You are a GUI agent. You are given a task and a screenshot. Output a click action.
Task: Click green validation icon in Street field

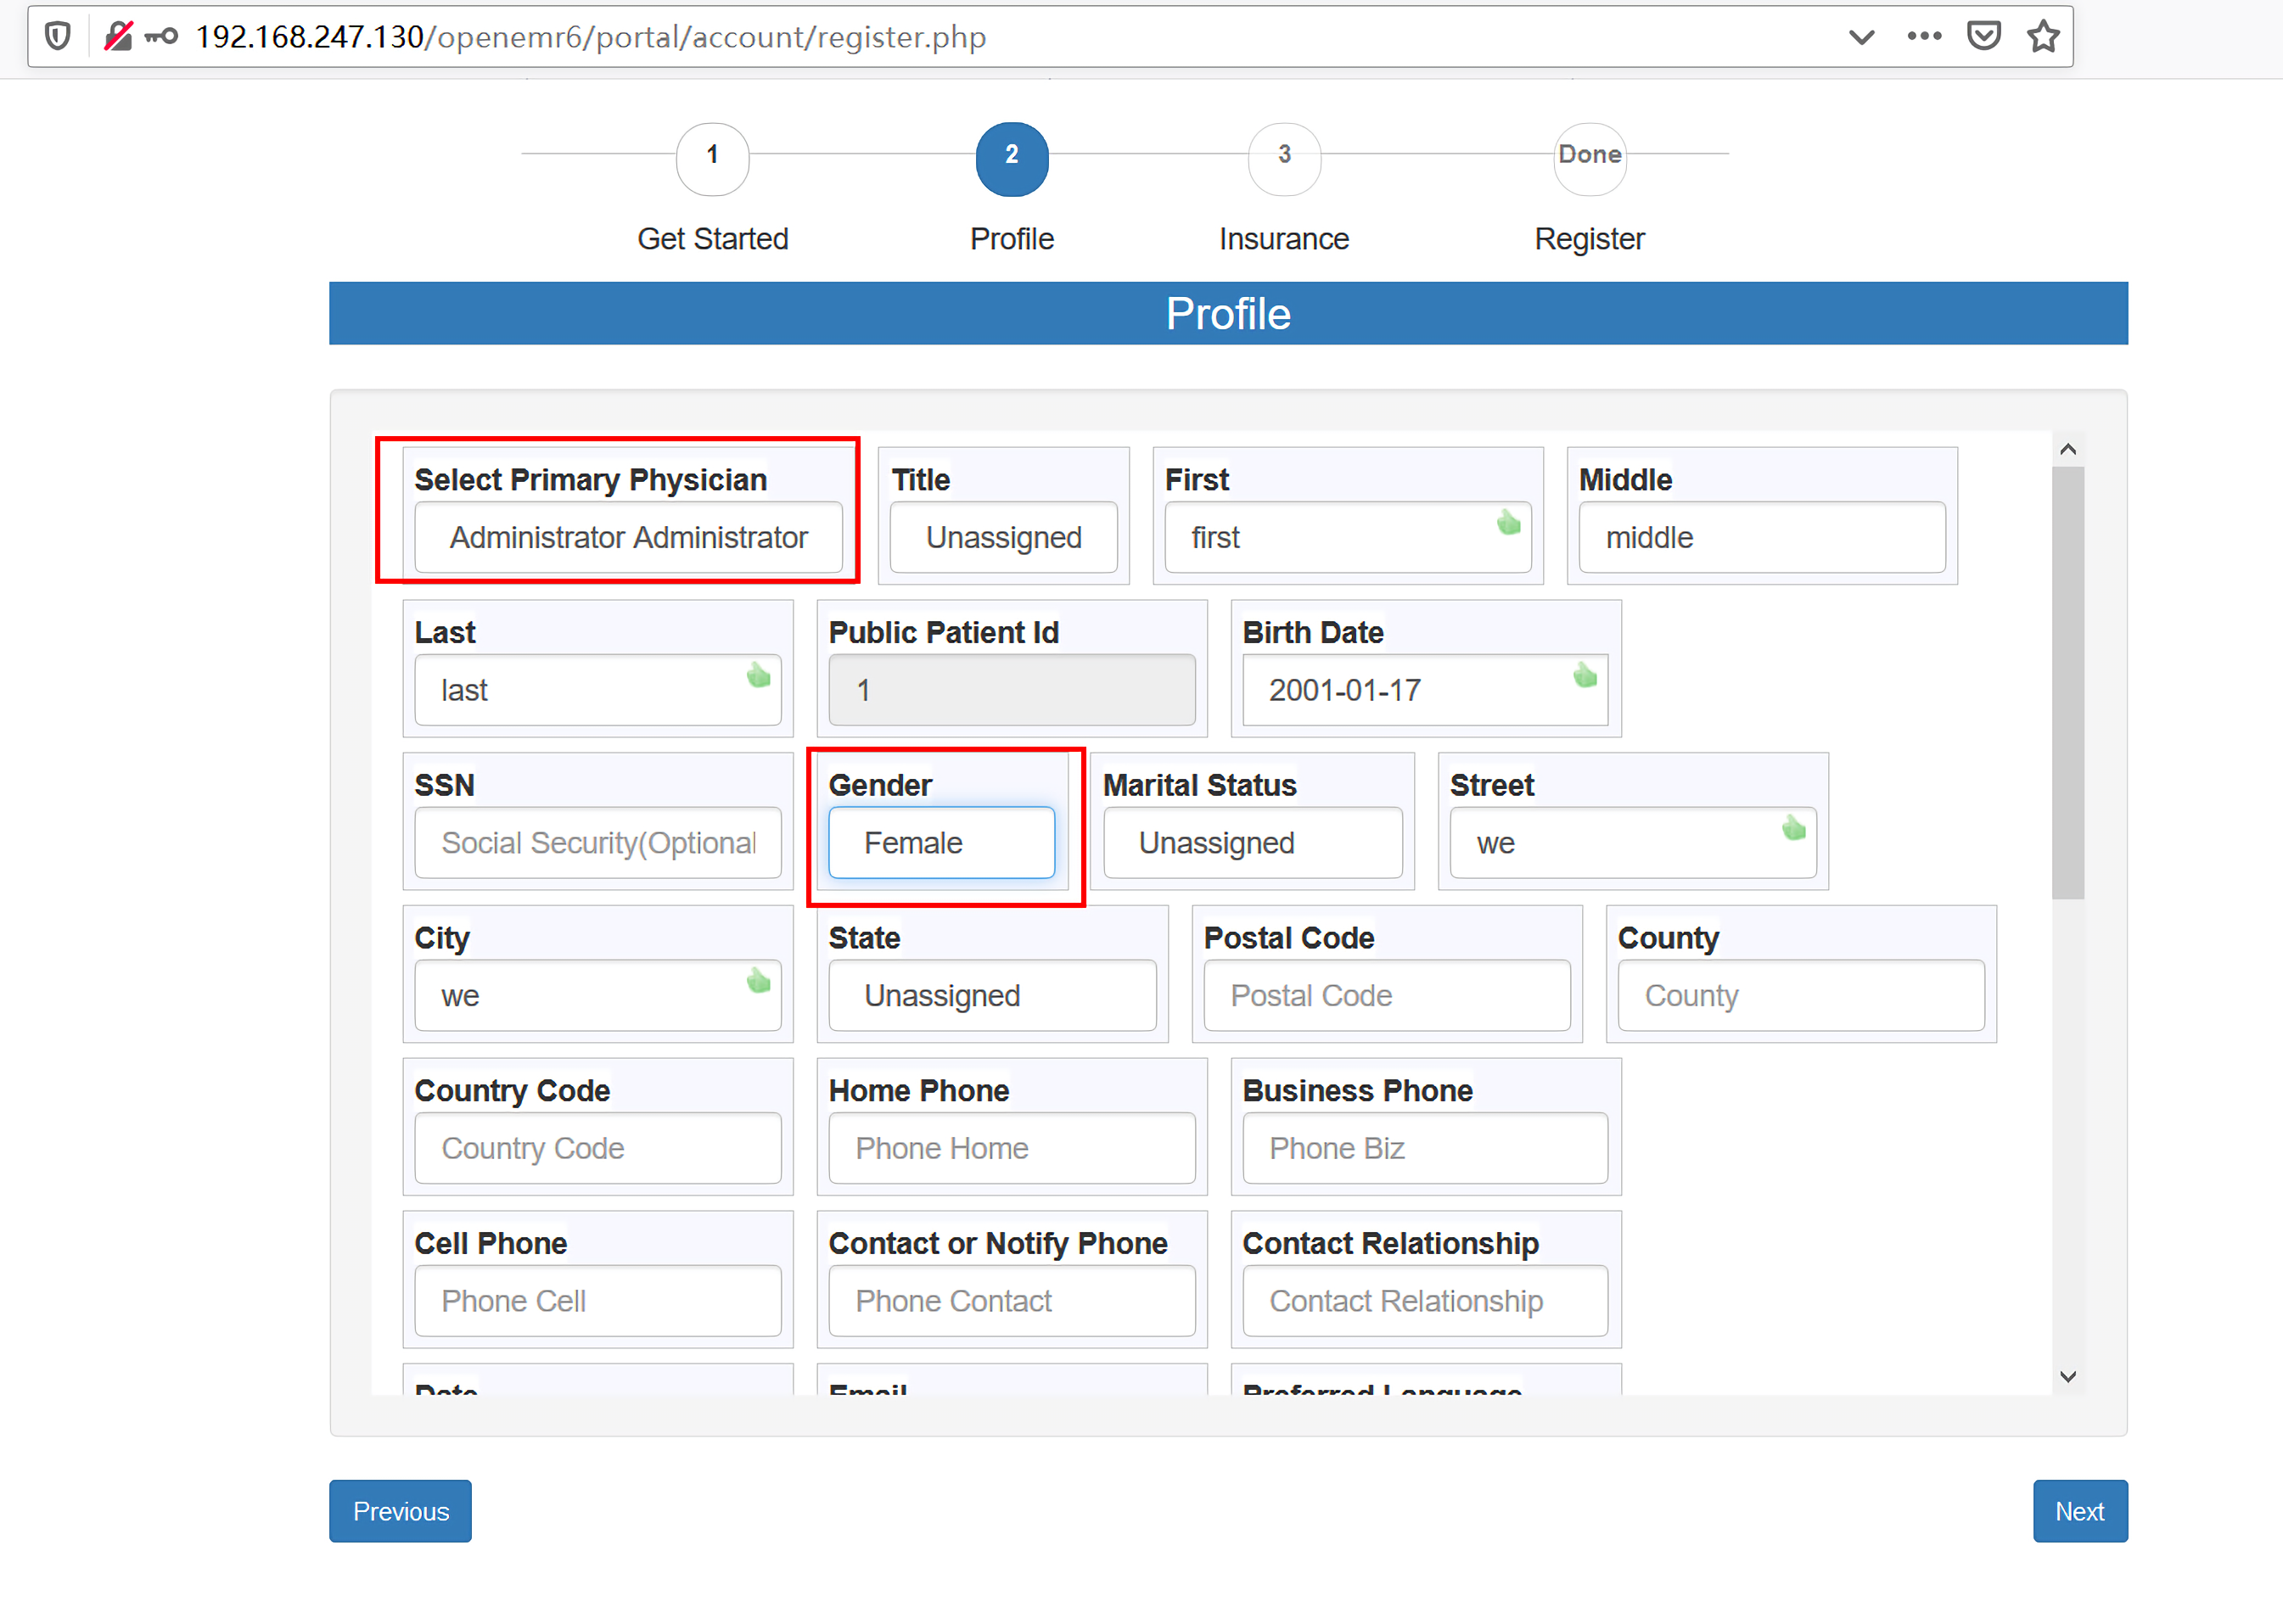[1793, 828]
